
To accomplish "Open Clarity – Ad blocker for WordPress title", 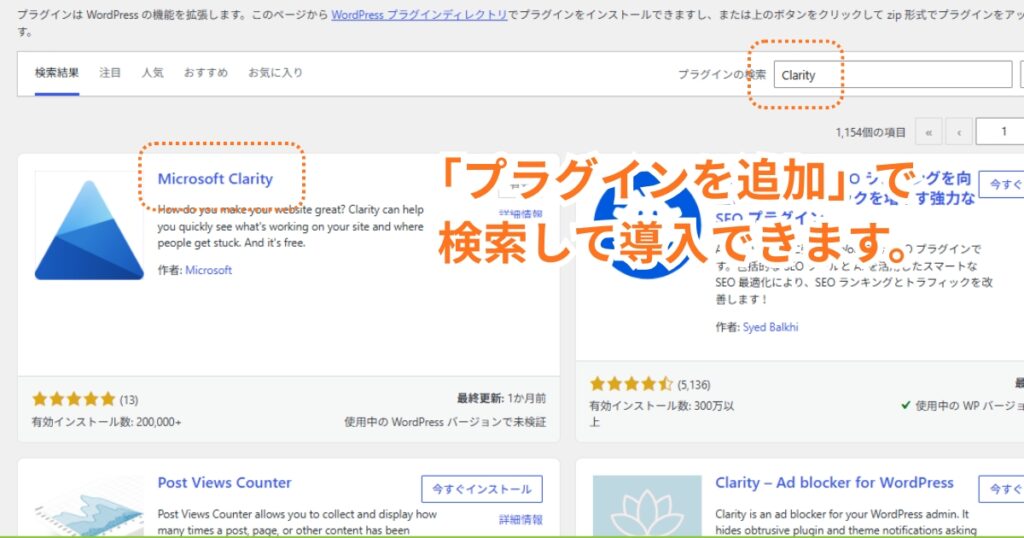I will click(834, 483).
